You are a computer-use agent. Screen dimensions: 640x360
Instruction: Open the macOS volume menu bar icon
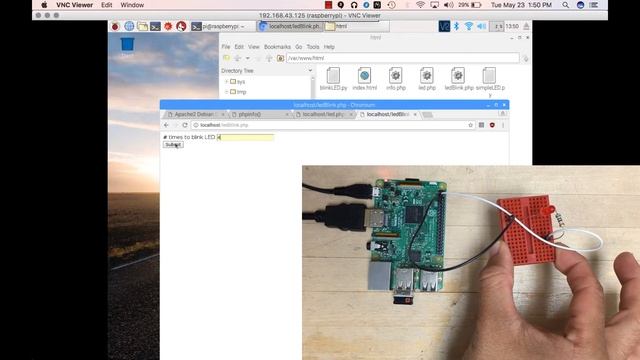point(448,5)
